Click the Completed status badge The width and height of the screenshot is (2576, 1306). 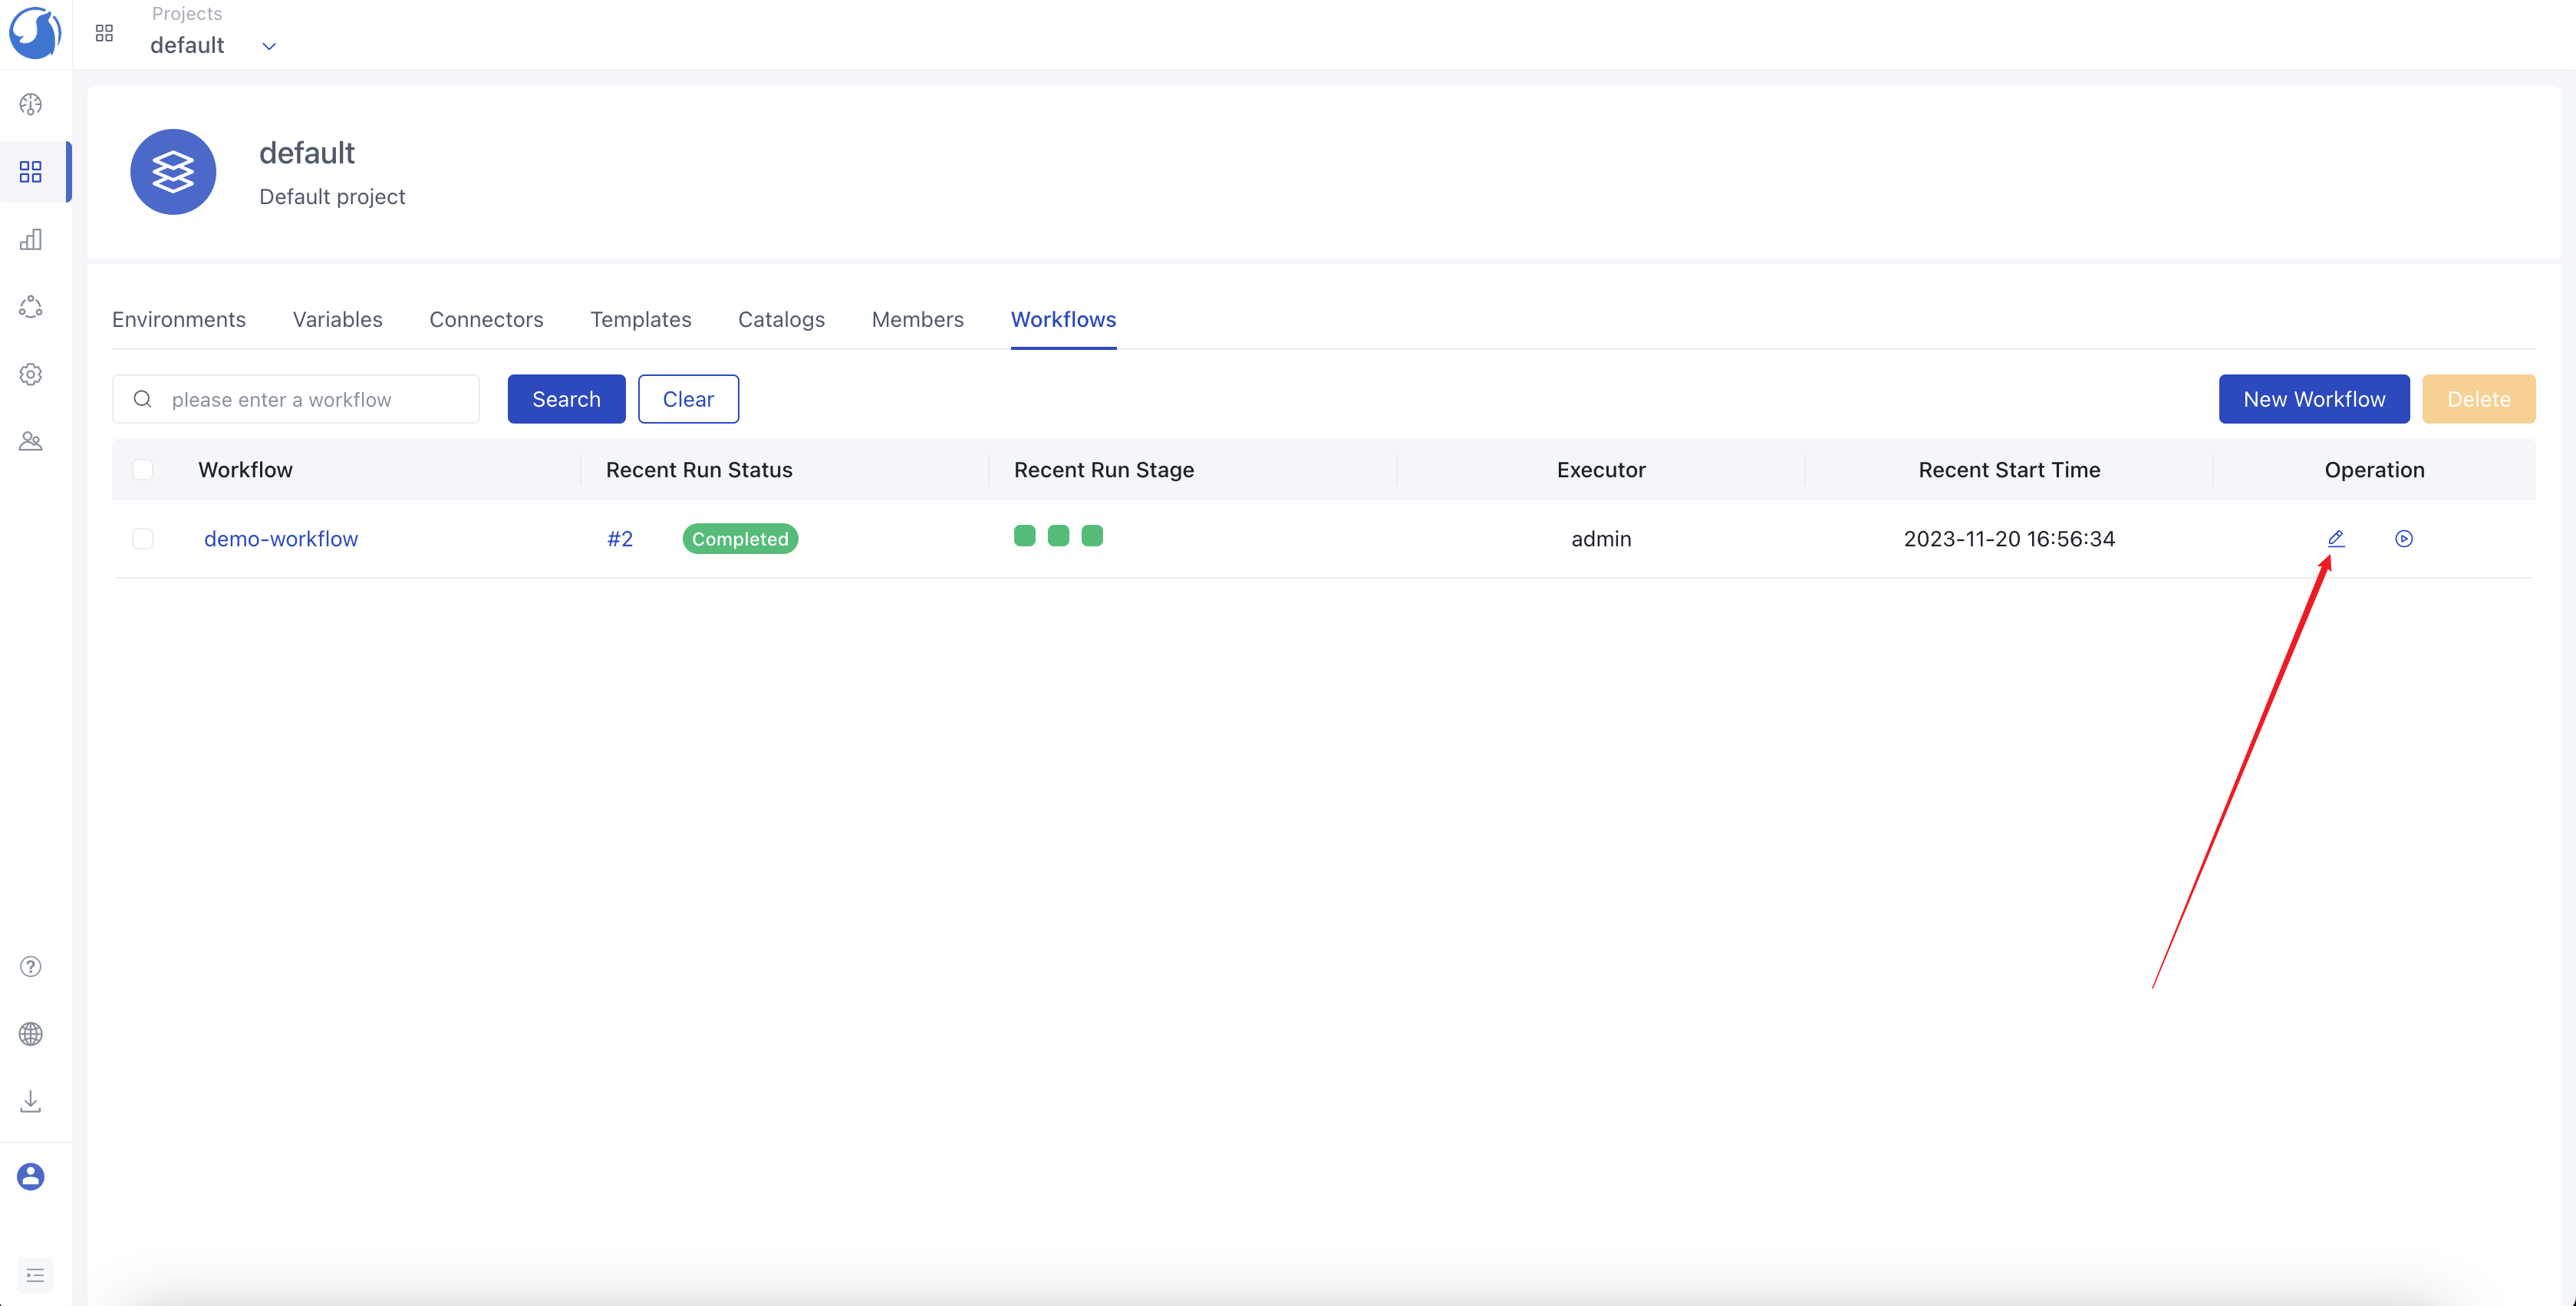741,539
